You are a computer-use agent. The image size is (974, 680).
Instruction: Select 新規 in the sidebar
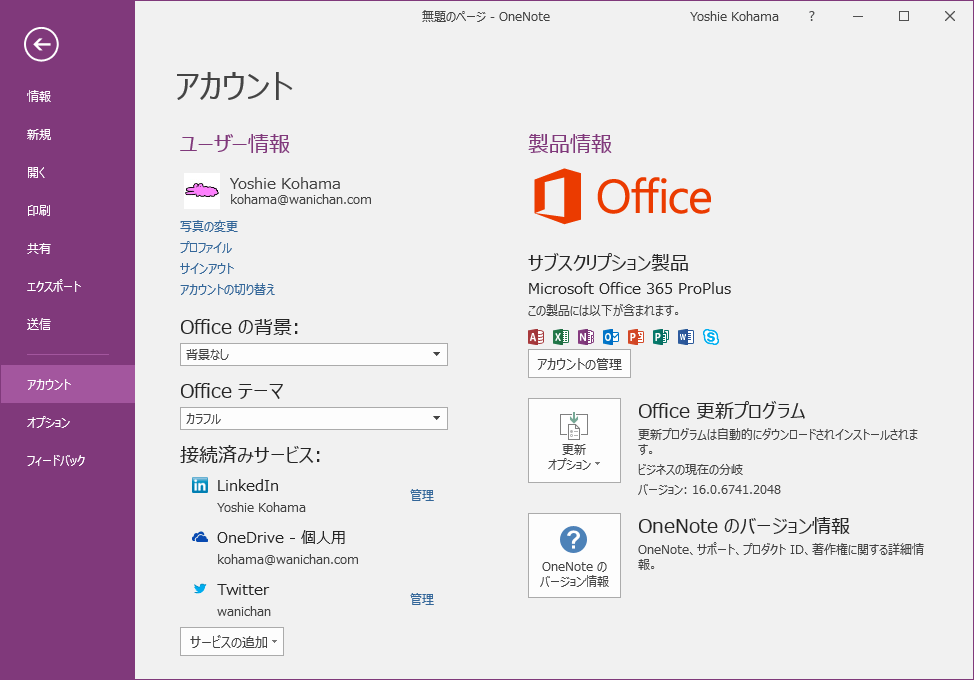67,134
